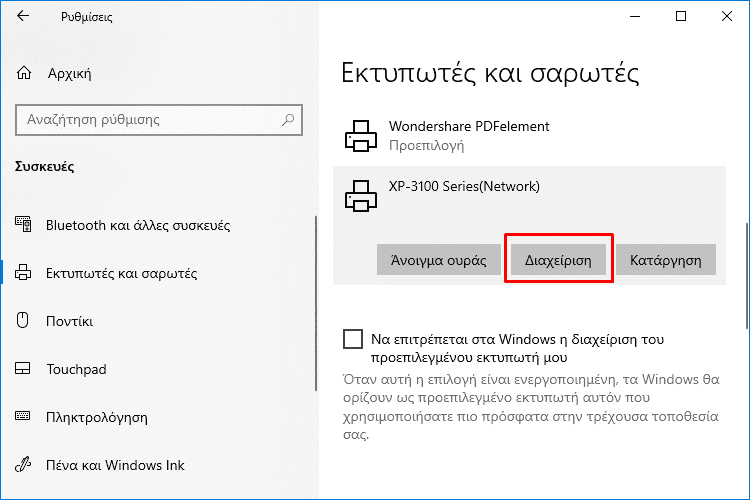Click the Κατάργηση button
Screen dimensions: 750x500
665,260
